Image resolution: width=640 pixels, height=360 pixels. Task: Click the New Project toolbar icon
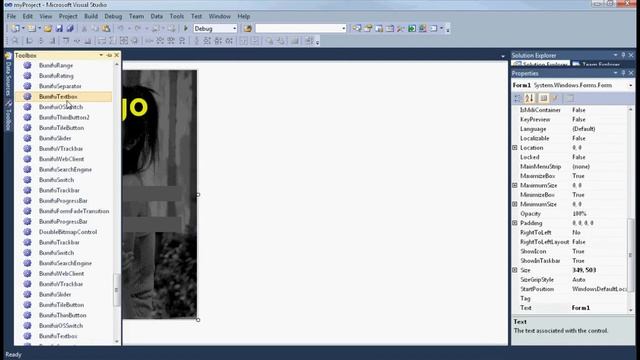(15, 29)
